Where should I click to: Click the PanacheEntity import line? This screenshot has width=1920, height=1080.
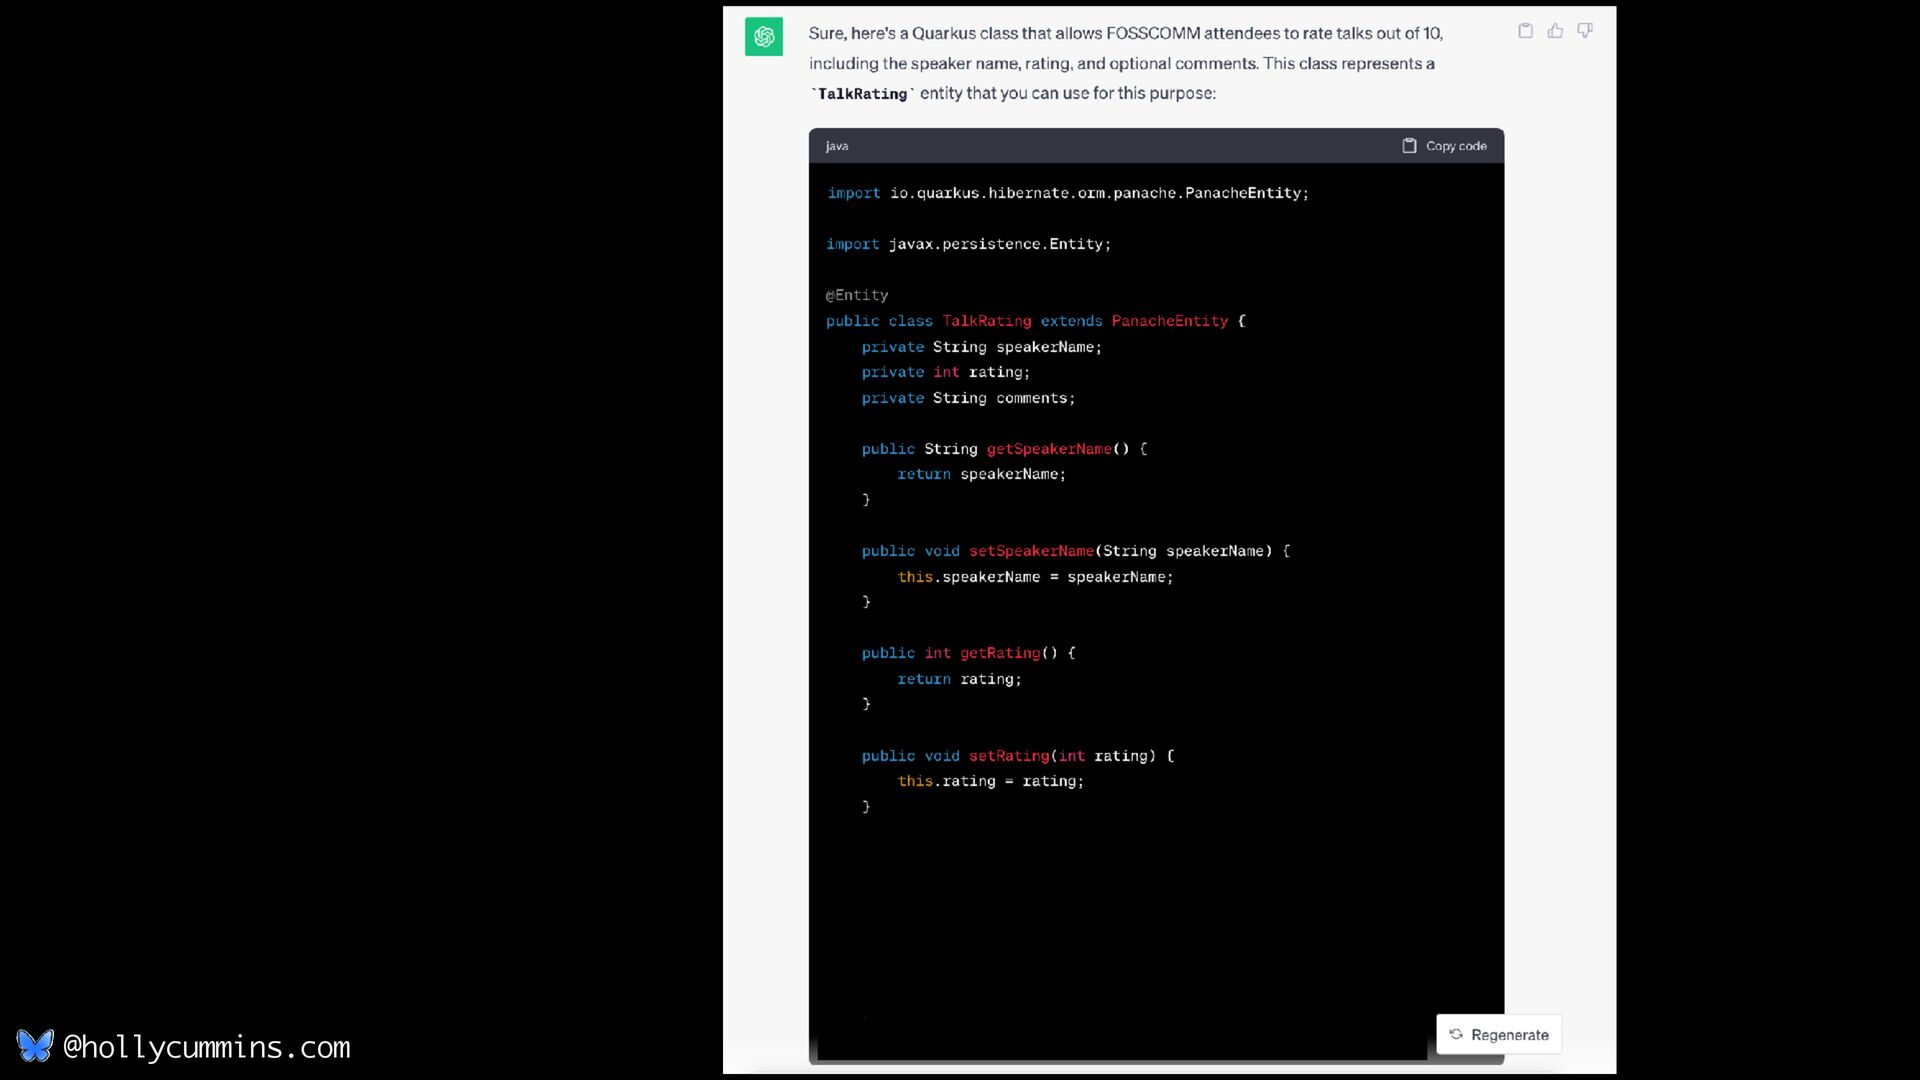pyautogui.click(x=1067, y=193)
